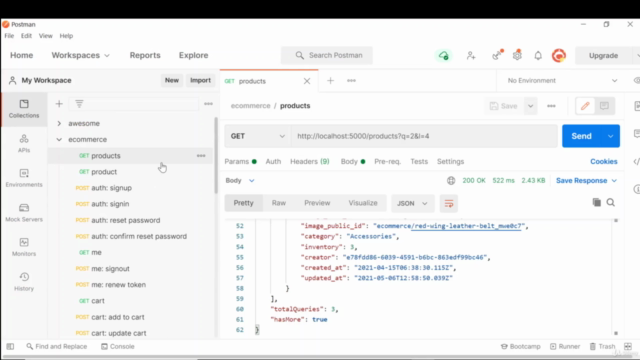The height and width of the screenshot is (360, 640).
Task: Open the Save button dropdown arrow
Action: click(x=531, y=106)
